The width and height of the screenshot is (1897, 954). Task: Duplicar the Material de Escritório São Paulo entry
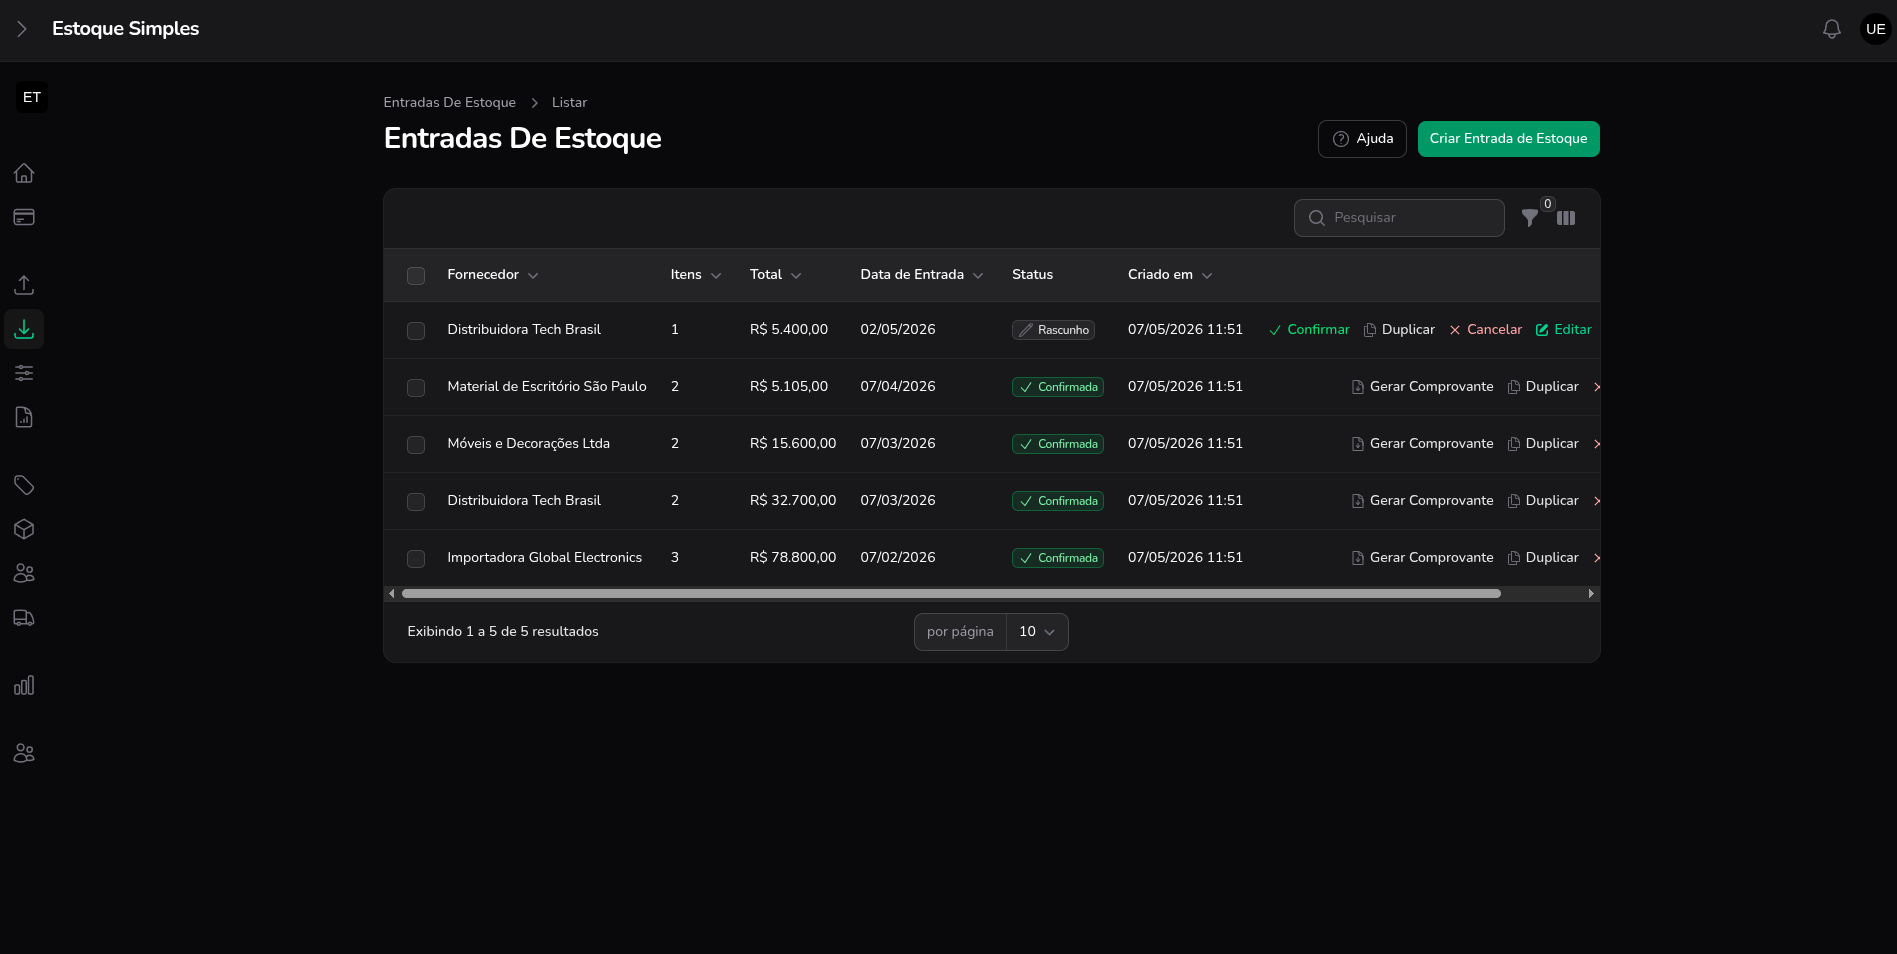pyautogui.click(x=1543, y=387)
